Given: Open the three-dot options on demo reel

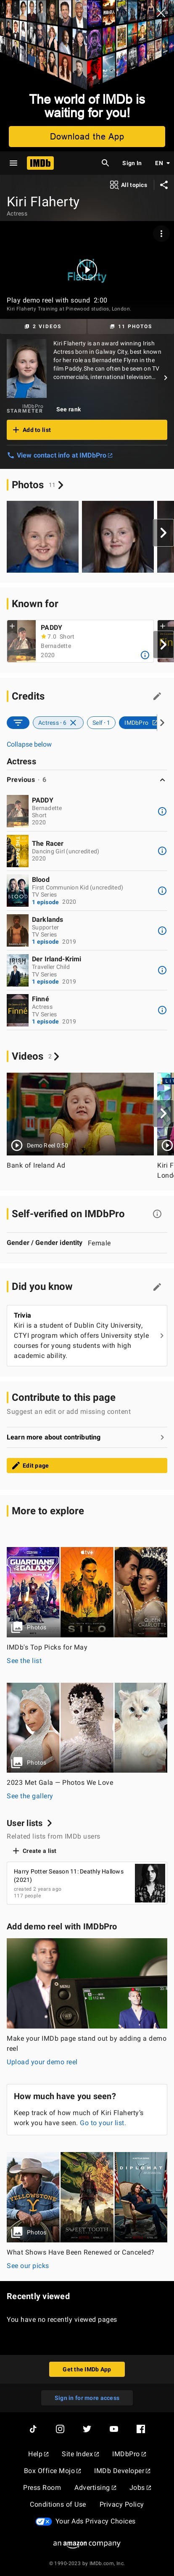Looking at the screenshot, I should [x=161, y=234].
